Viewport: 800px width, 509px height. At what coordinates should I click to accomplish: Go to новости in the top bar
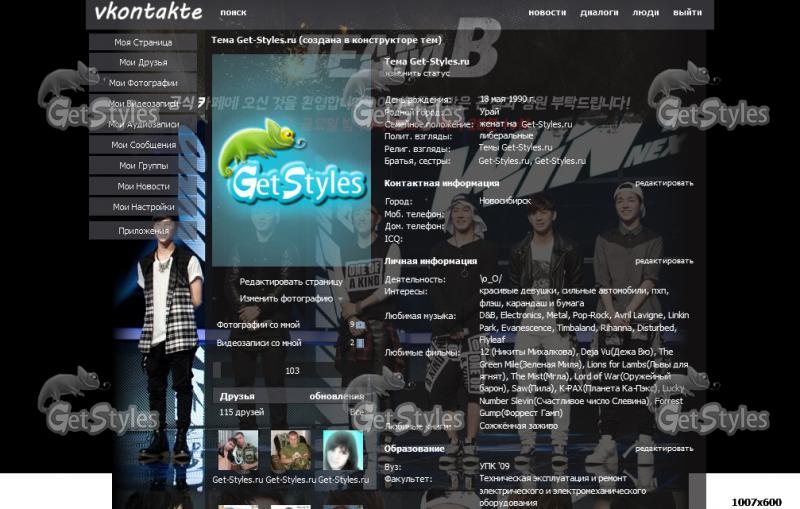[547, 13]
